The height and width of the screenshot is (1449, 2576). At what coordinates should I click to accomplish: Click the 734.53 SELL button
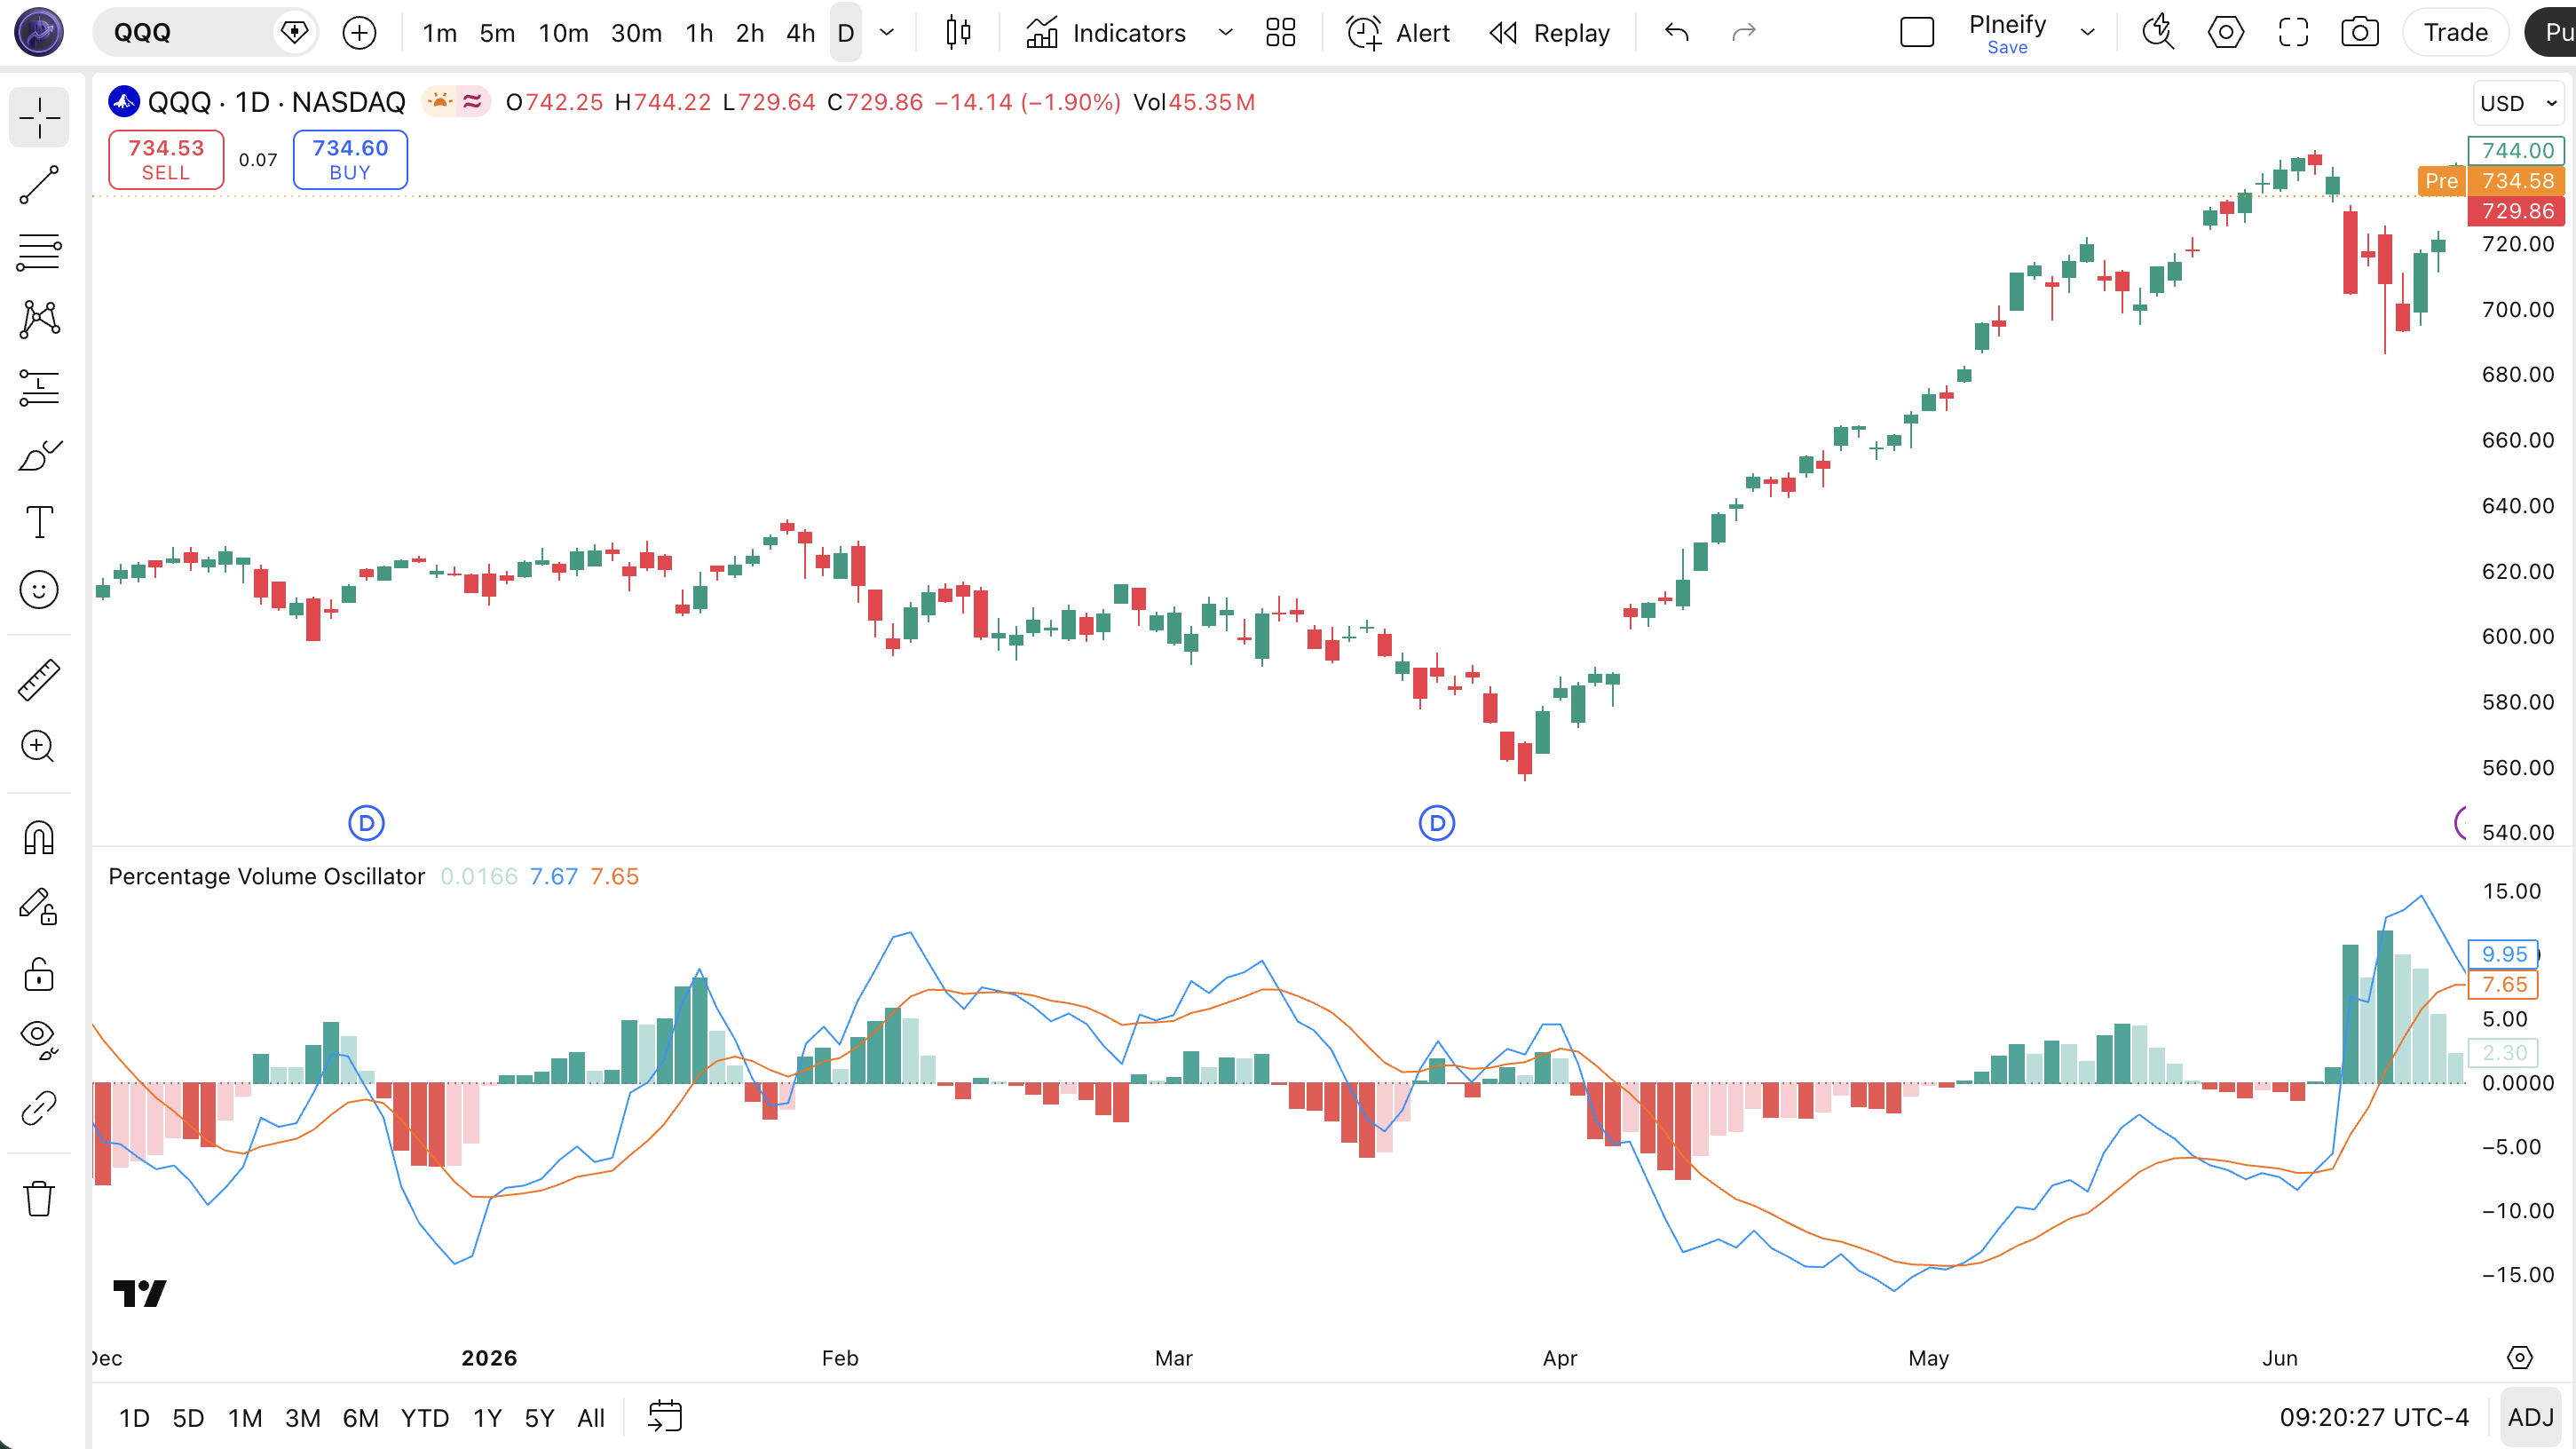(166, 159)
